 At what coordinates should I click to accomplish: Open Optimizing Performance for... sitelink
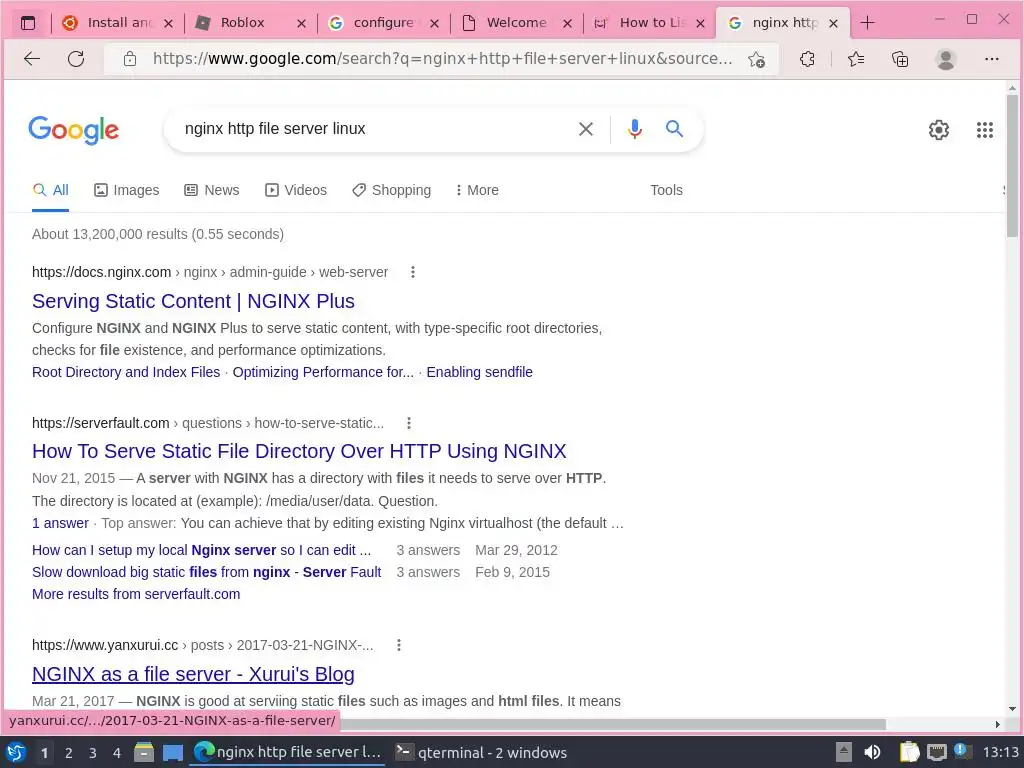[323, 372]
